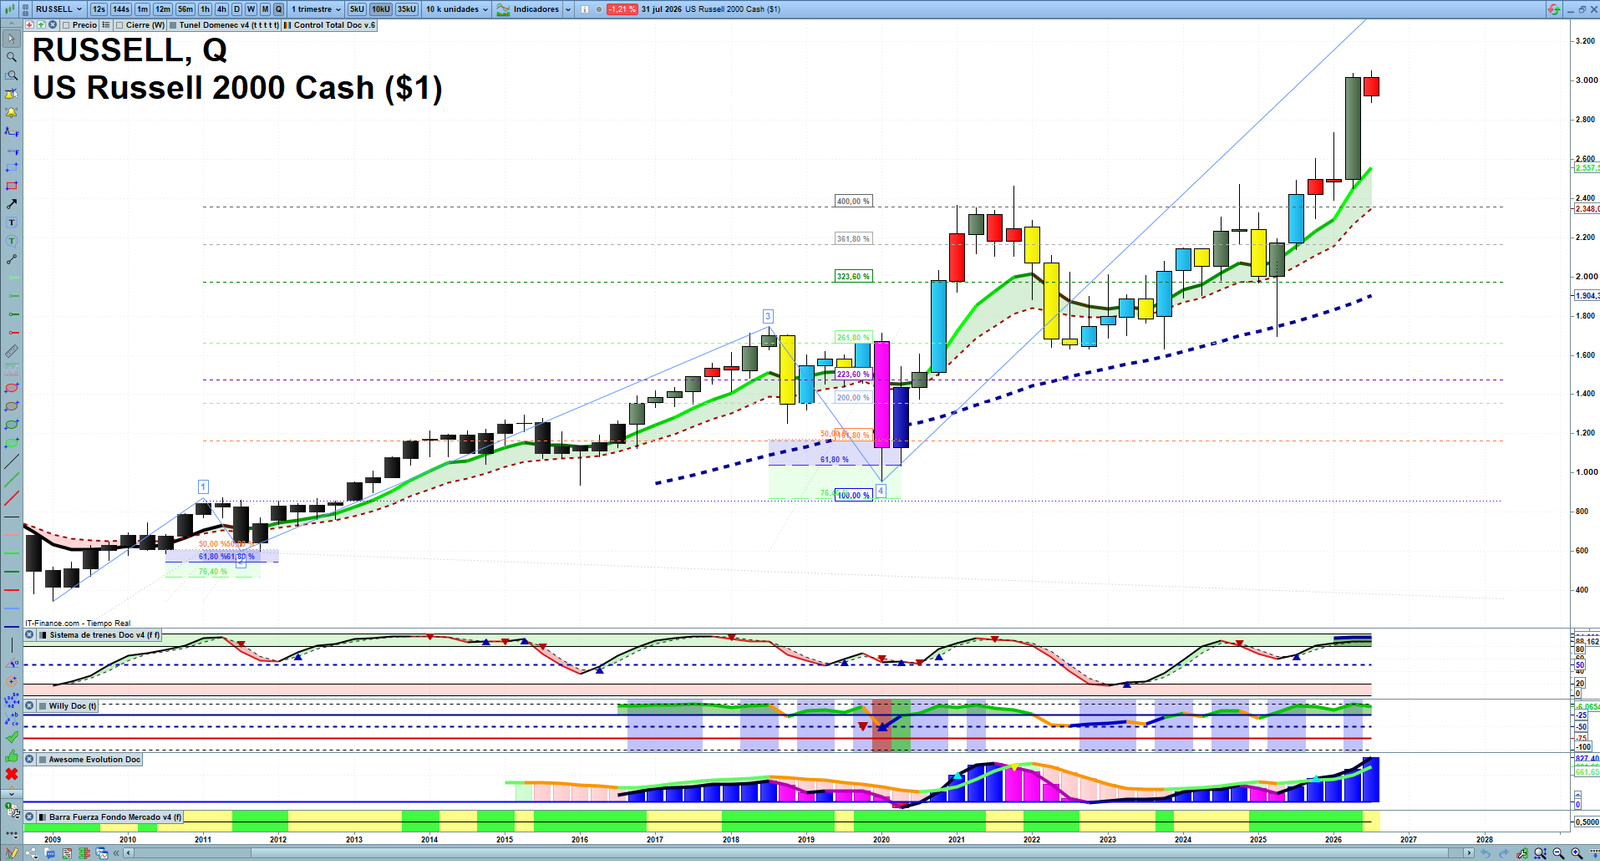The width and height of the screenshot is (1600, 861).
Task: Click the -1,21 % change indicator
Action: [x=622, y=9]
